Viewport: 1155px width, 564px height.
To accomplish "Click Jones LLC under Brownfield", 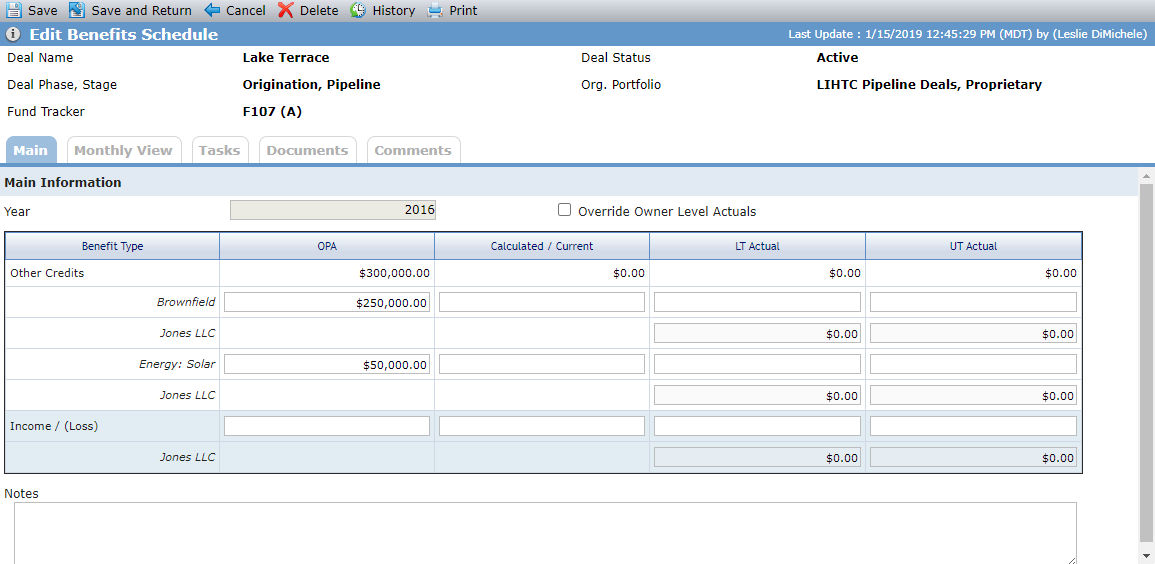I will click(187, 333).
